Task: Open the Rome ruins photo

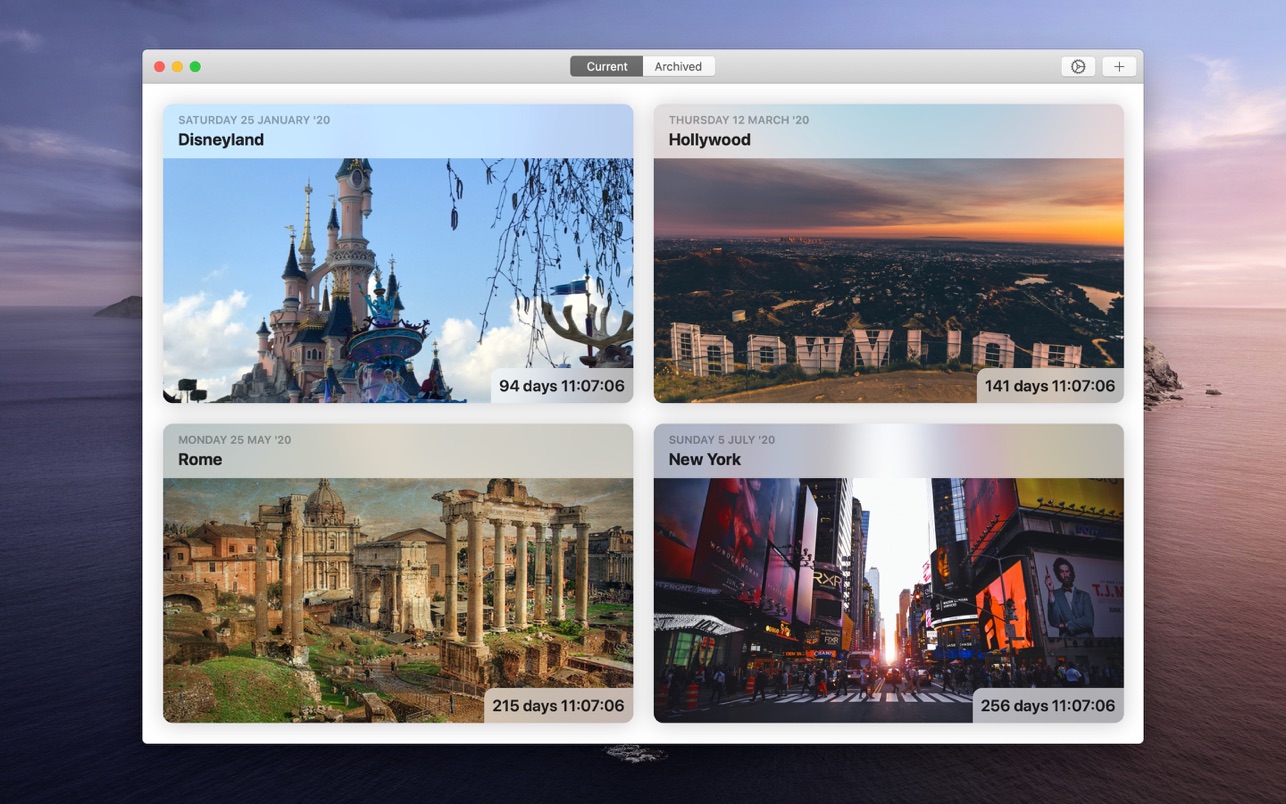Action: [x=398, y=600]
